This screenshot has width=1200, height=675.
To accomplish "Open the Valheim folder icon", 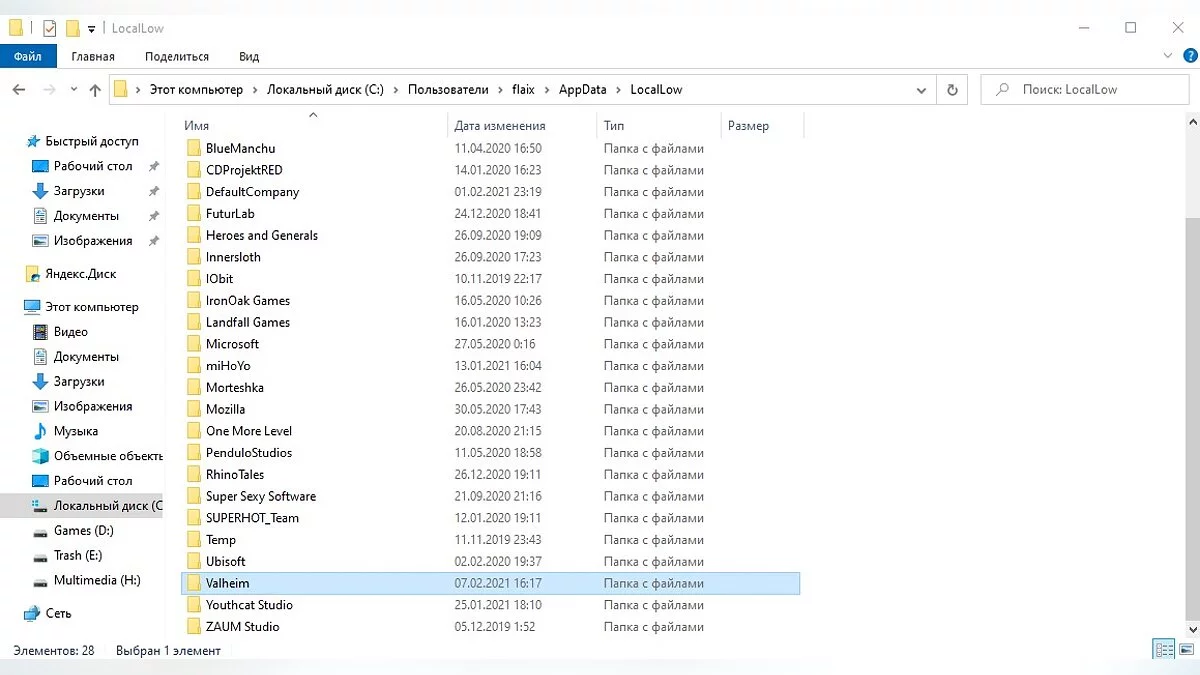I will [194, 583].
